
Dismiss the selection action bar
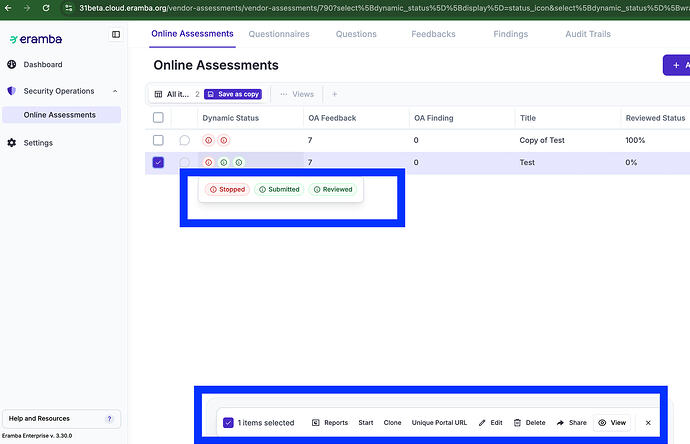tap(648, 423)
